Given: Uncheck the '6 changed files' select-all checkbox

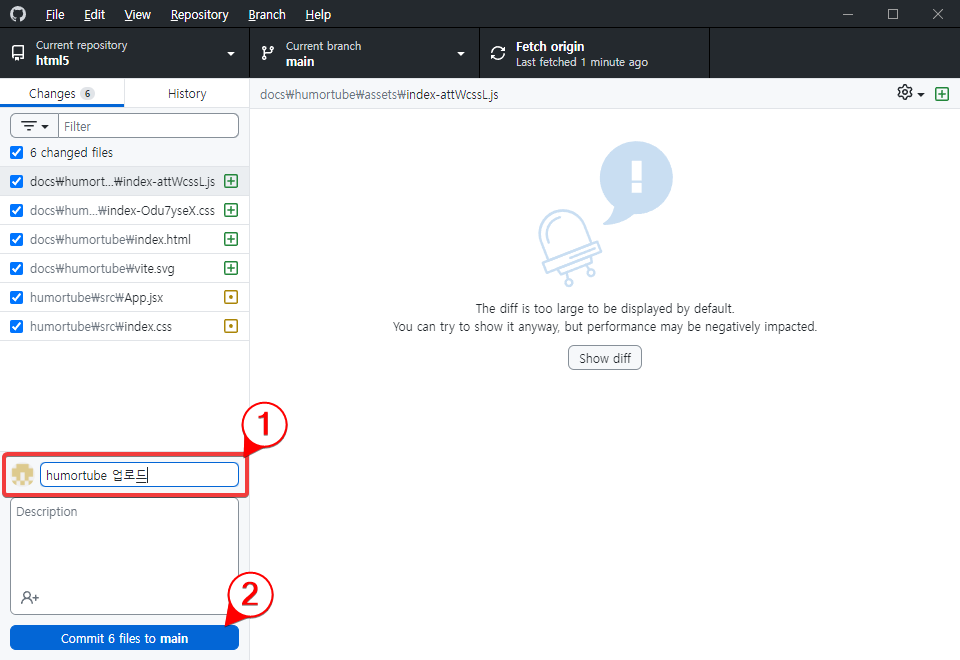Looking at the screenshot, I should [x=16, y=153].
